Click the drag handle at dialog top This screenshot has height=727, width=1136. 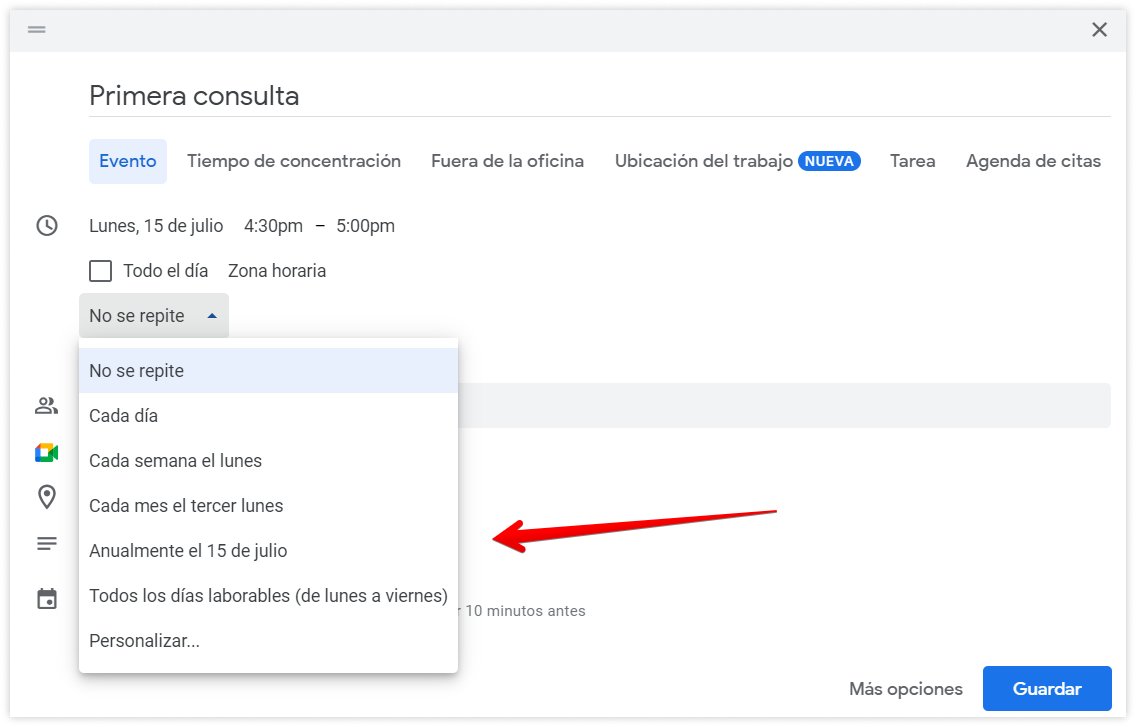tap(37, 30)
